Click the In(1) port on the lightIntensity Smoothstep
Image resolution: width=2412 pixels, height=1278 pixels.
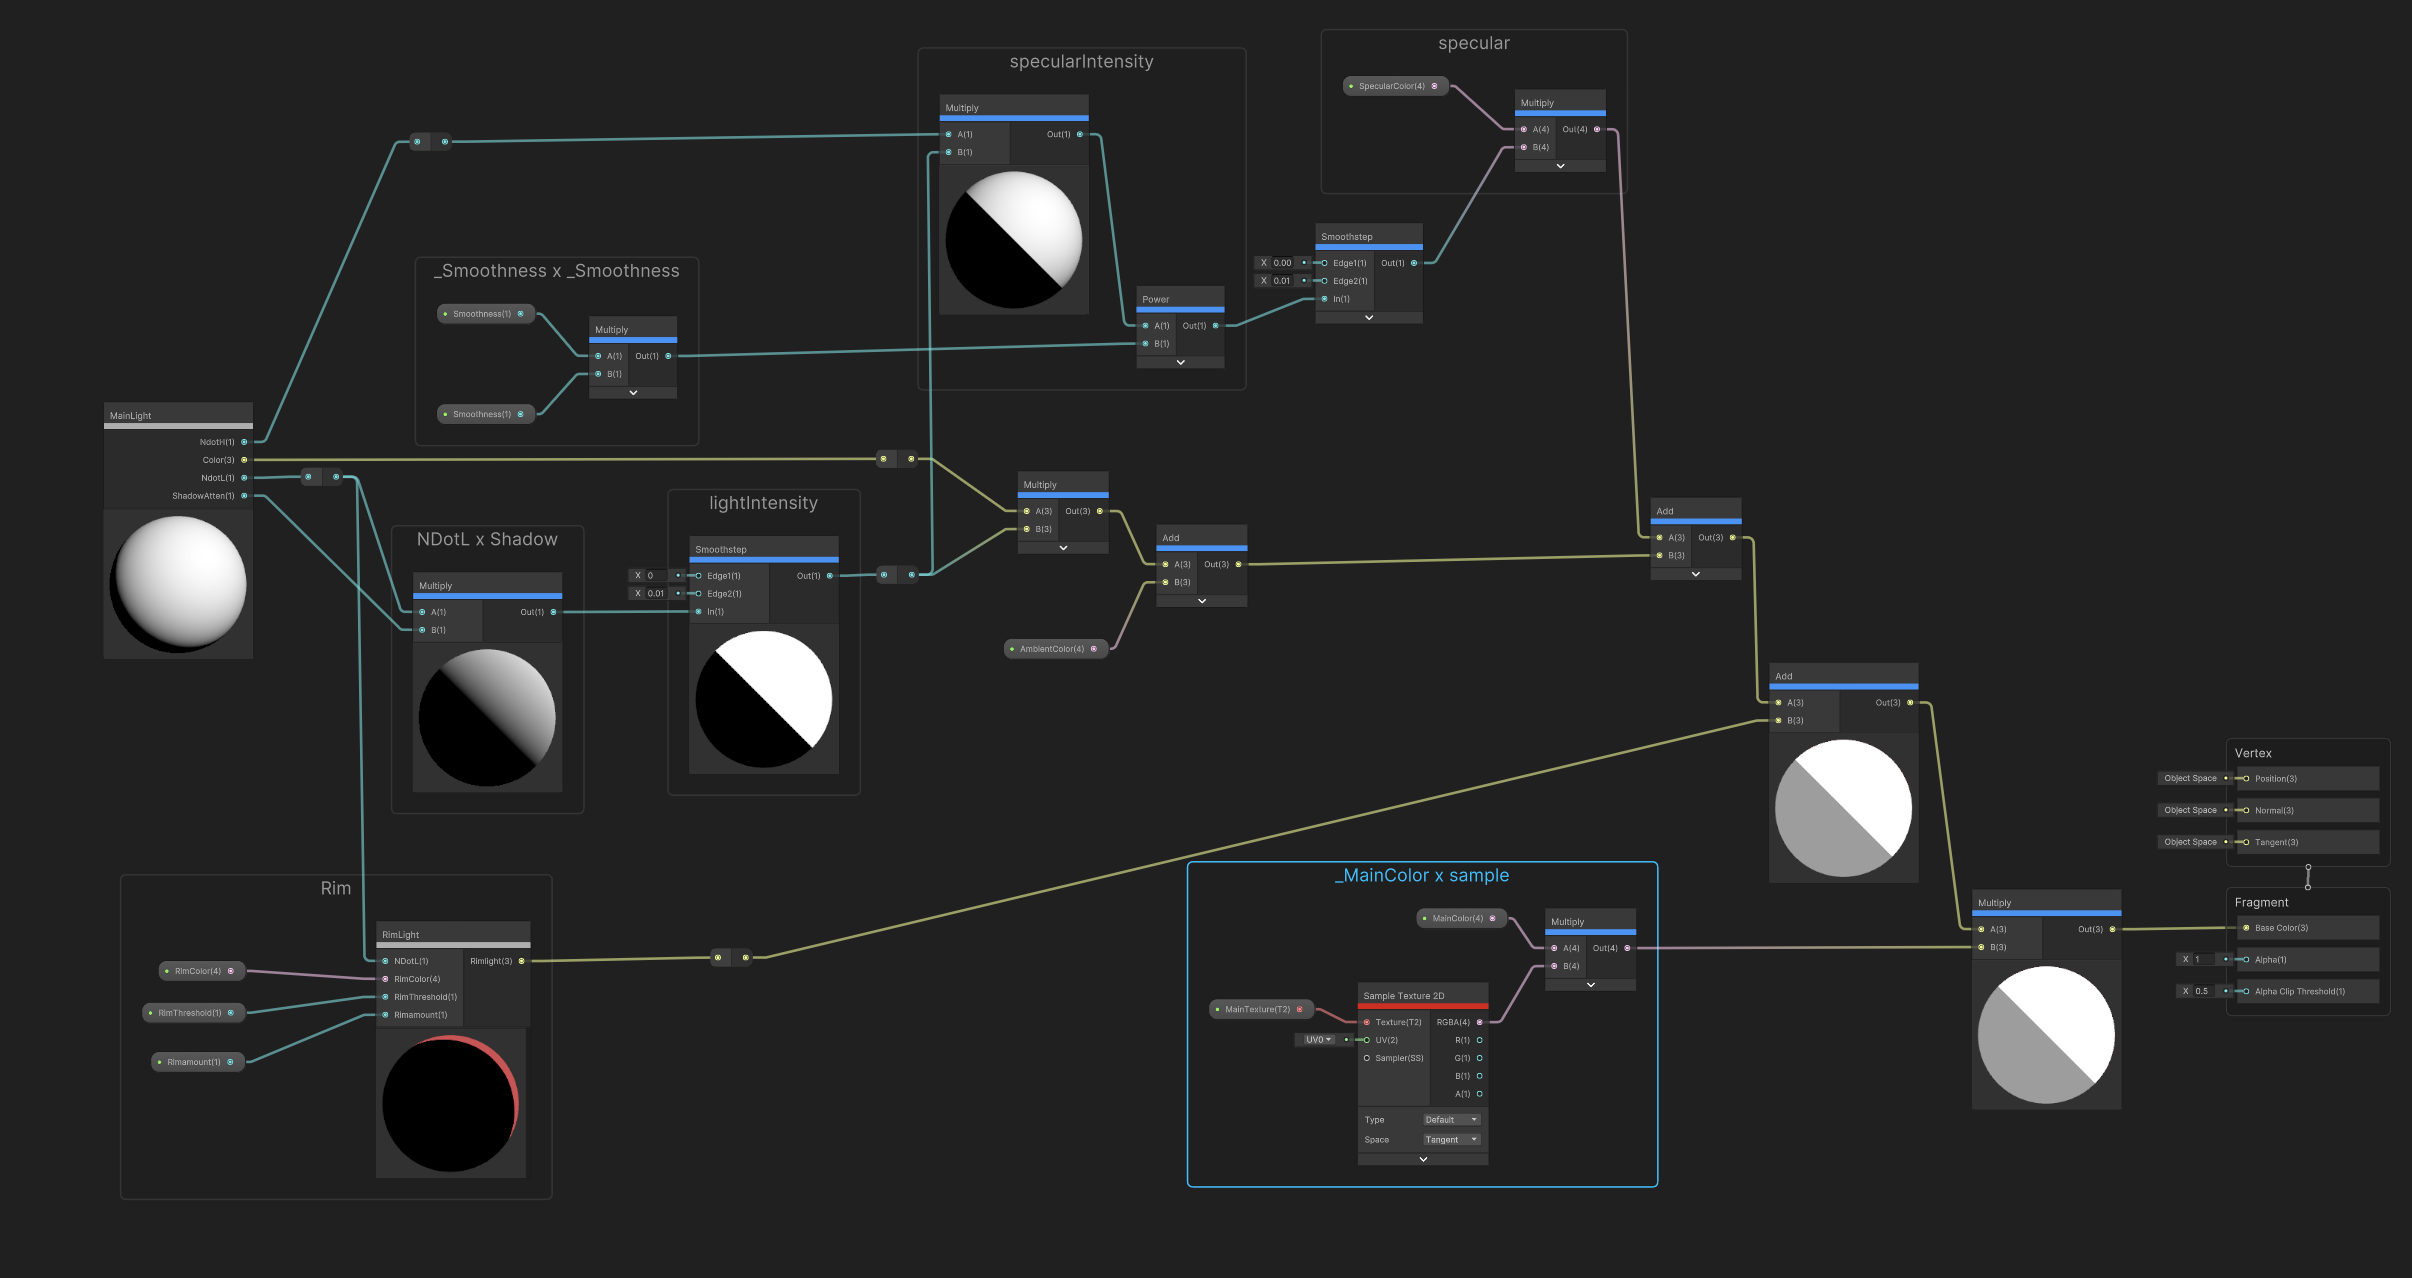(x=698, y=612)
